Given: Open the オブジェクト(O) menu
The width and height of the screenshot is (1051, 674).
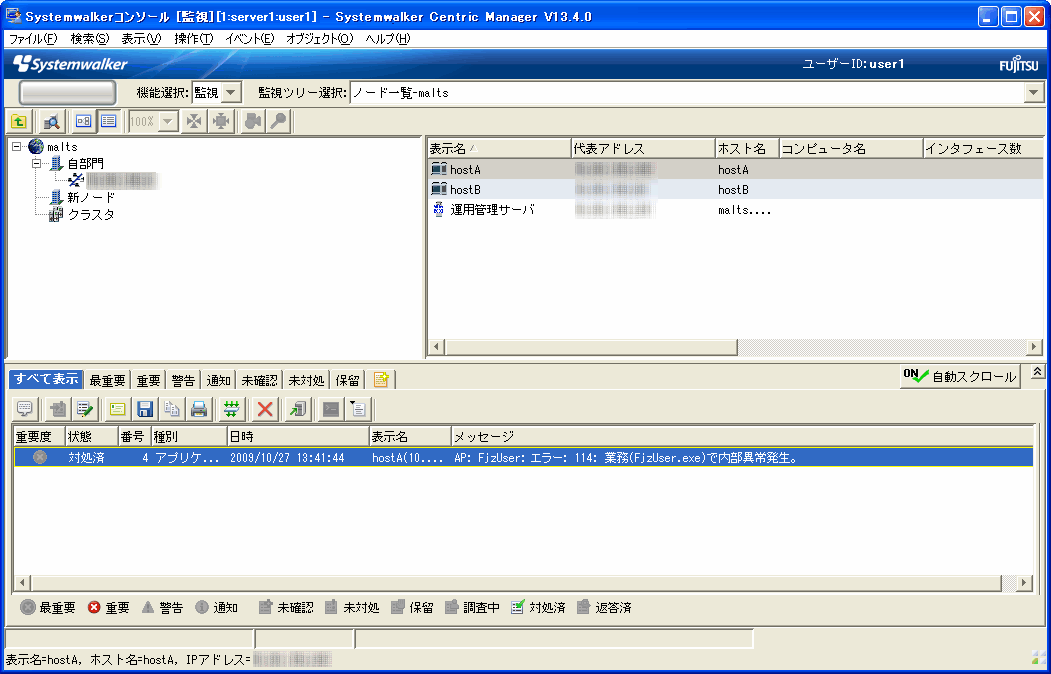Looking at the screenshot, I should pos(319,39).
